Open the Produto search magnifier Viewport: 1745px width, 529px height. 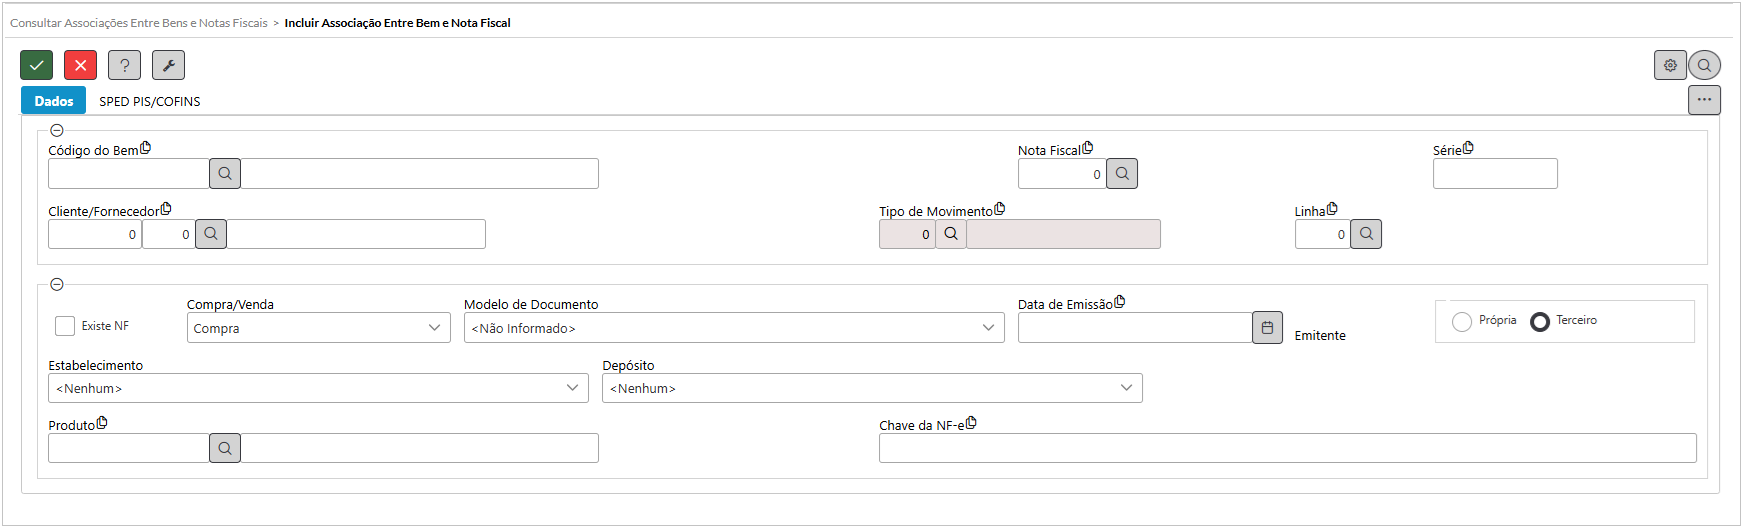pos(225,449)
